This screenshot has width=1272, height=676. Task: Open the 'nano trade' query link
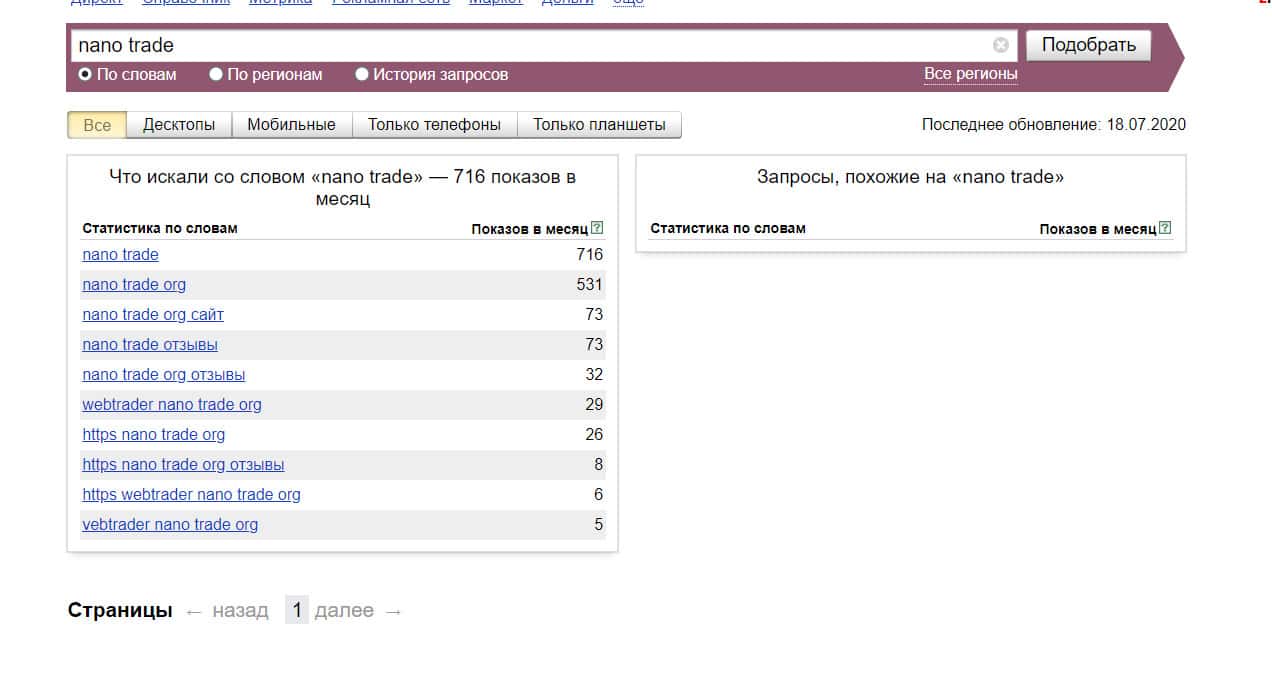click(x=120, y=255)
